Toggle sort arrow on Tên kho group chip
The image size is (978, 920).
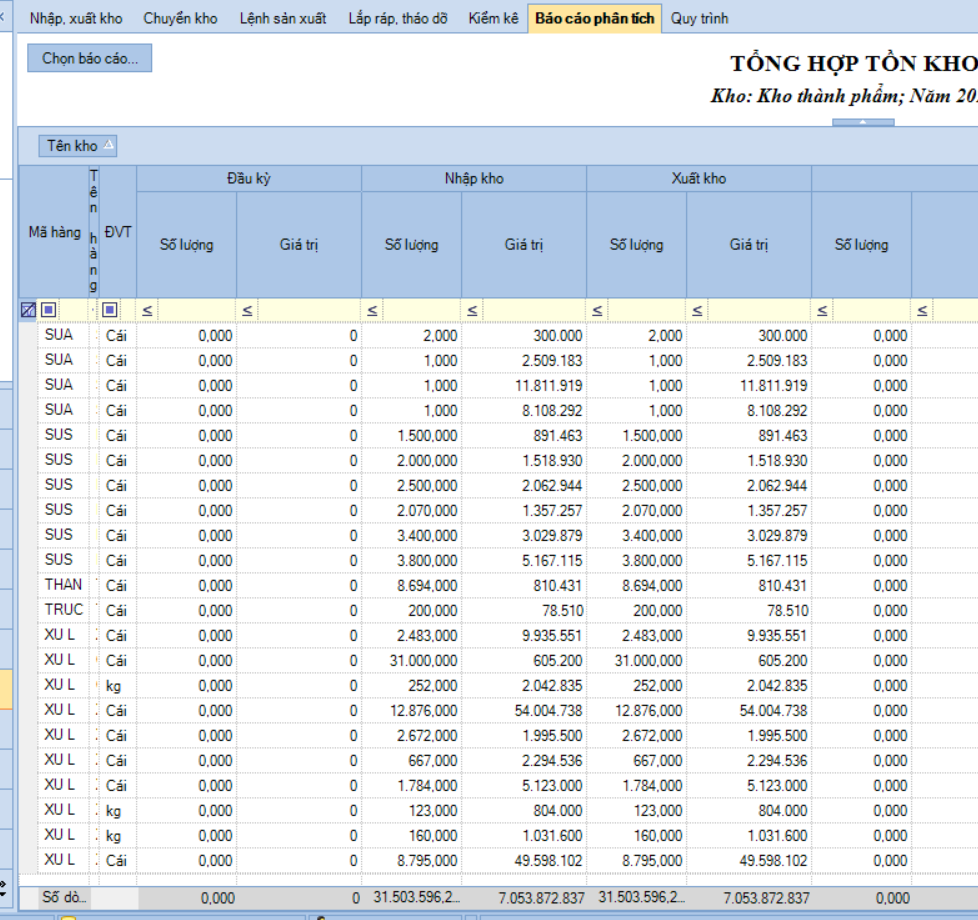point(109,145)
